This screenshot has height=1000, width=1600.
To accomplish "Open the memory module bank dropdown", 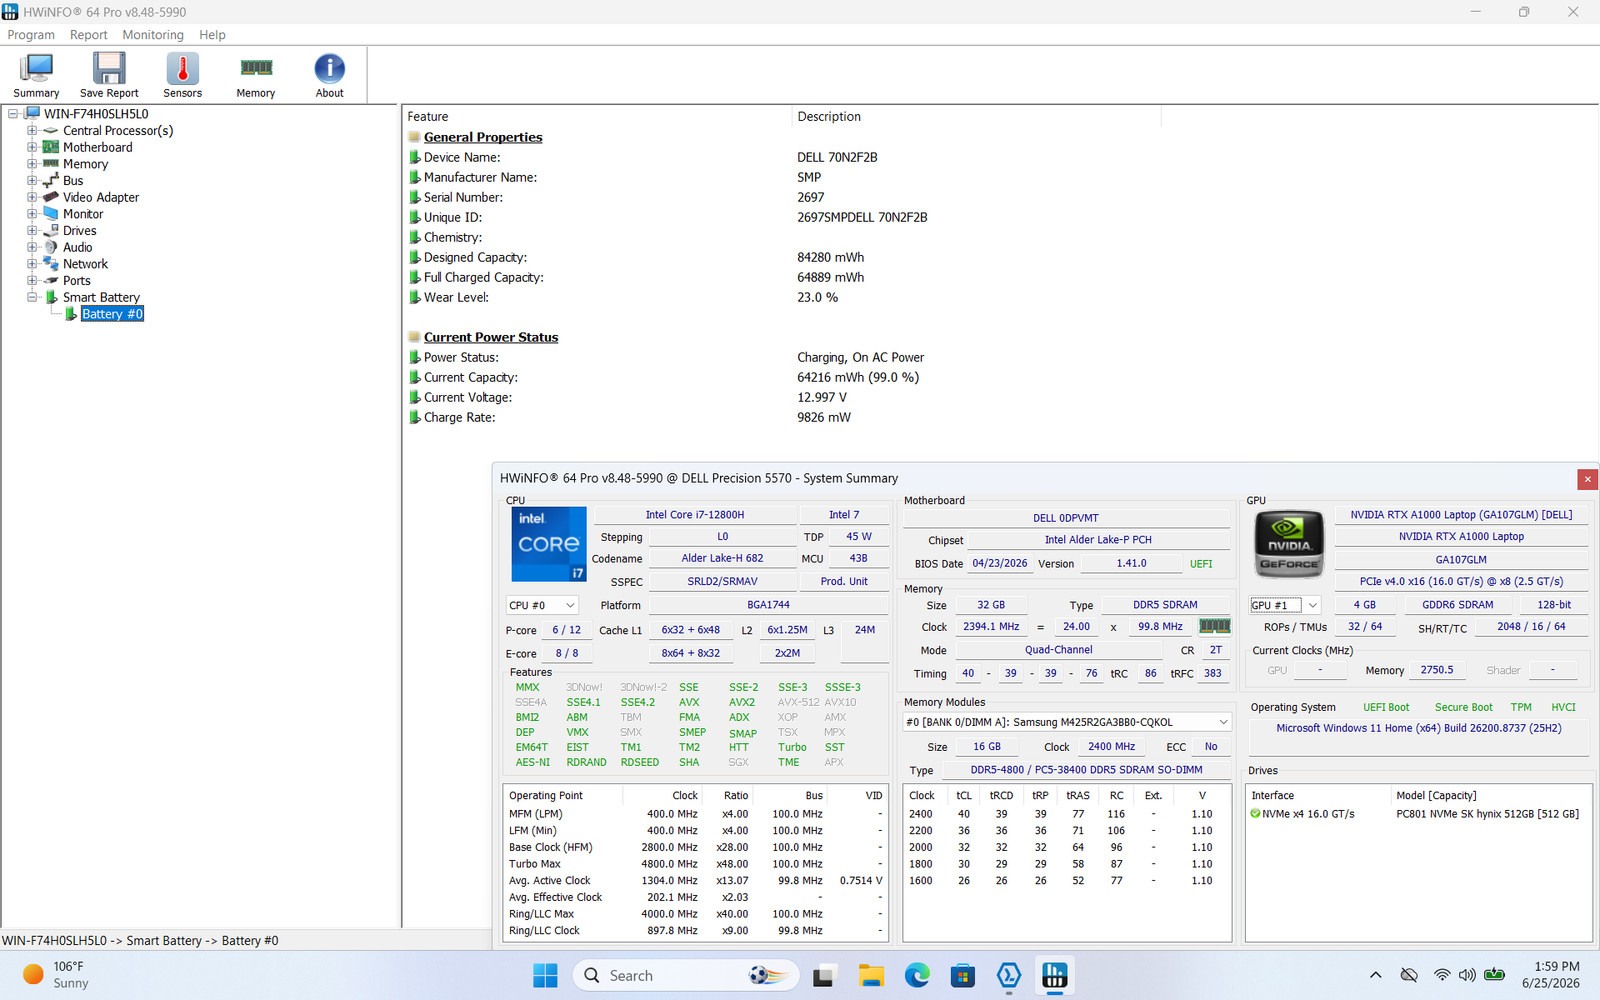I will pos(1067,722).
